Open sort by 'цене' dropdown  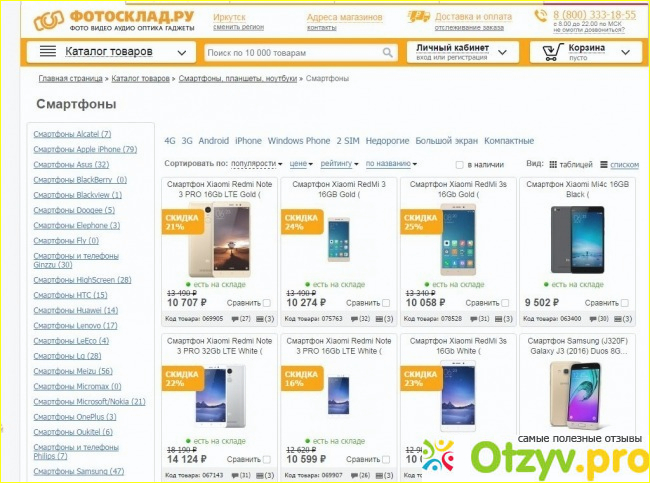coord(301,164)
